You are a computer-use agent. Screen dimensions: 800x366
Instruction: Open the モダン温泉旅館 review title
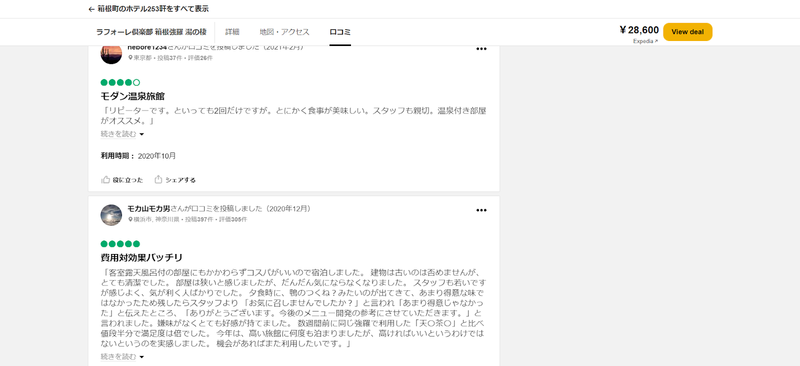133,96
